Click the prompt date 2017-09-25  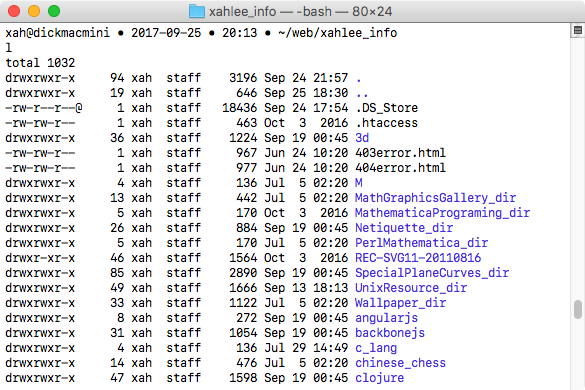166,33
